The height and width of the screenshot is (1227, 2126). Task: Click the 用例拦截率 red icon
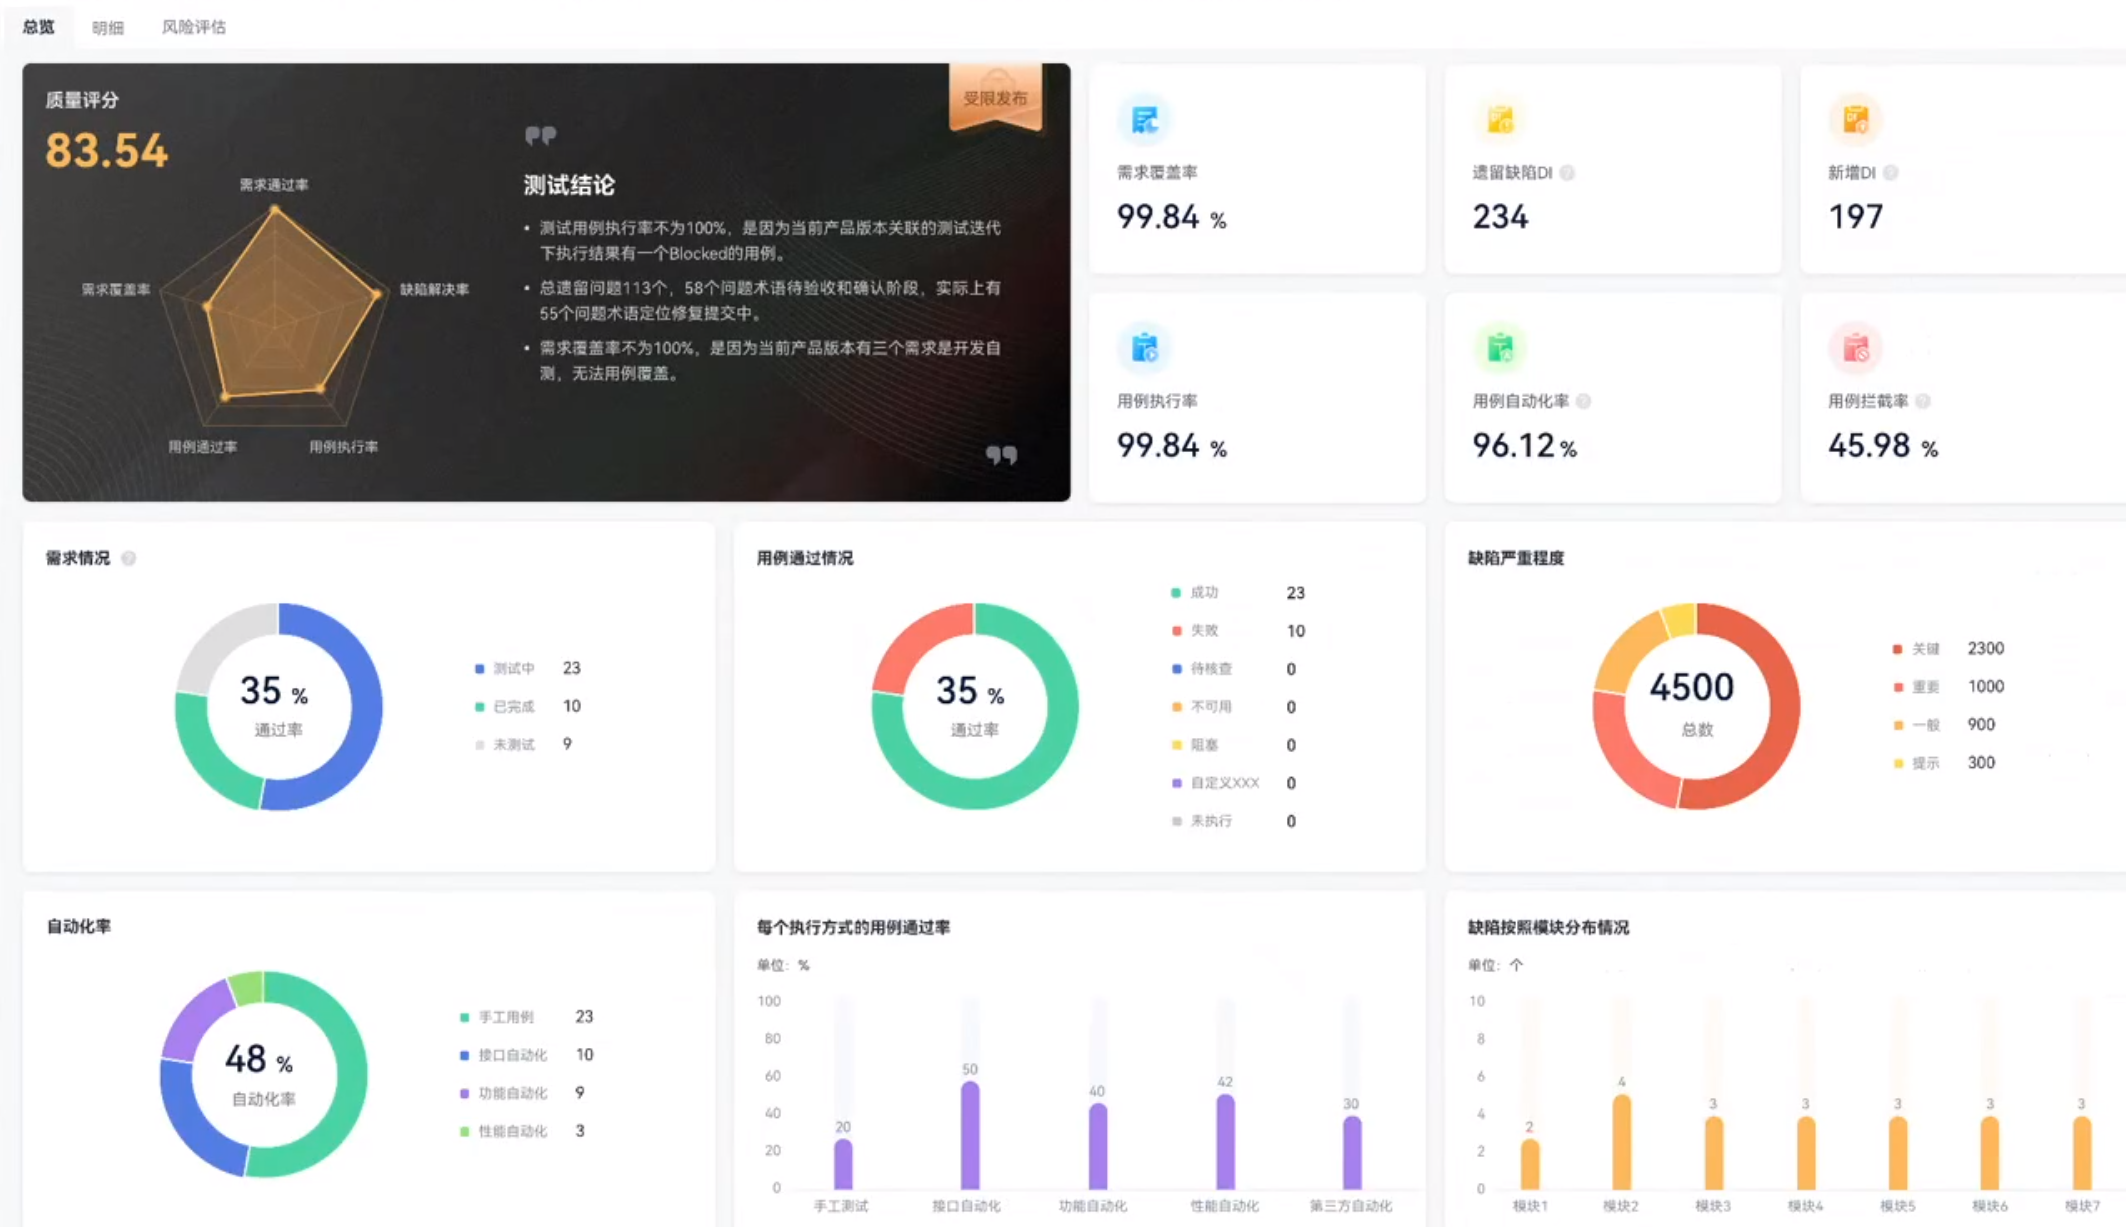pos(1855,348)
